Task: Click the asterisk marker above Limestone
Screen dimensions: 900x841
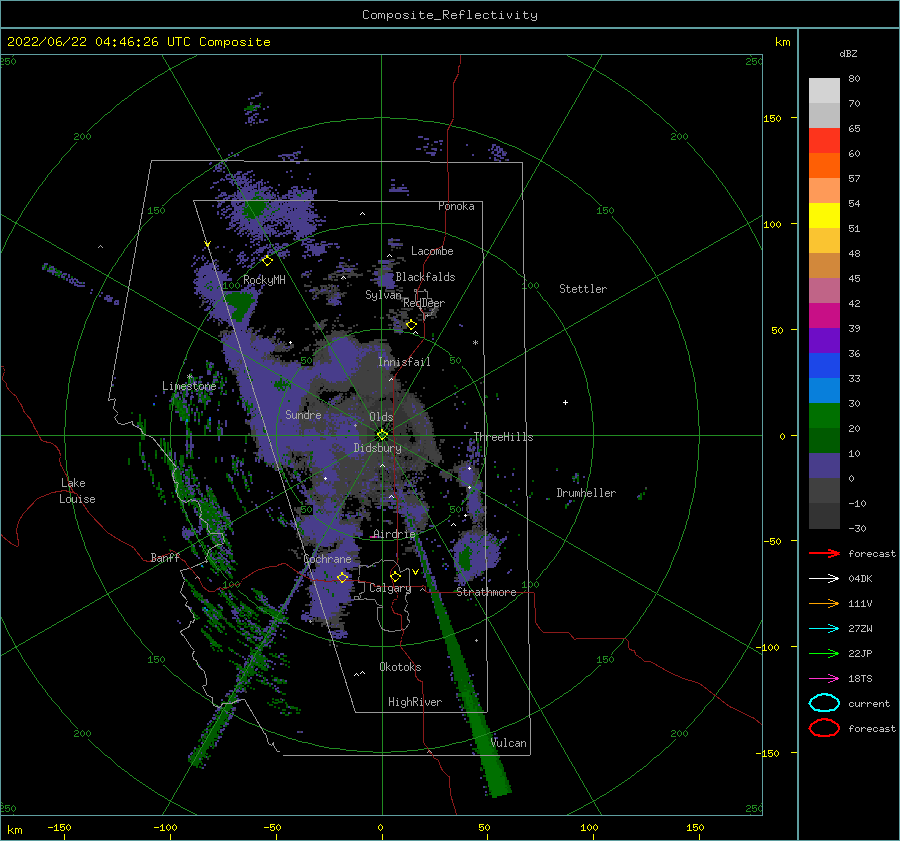Action: pyautogui.click(x=189, y=377)
